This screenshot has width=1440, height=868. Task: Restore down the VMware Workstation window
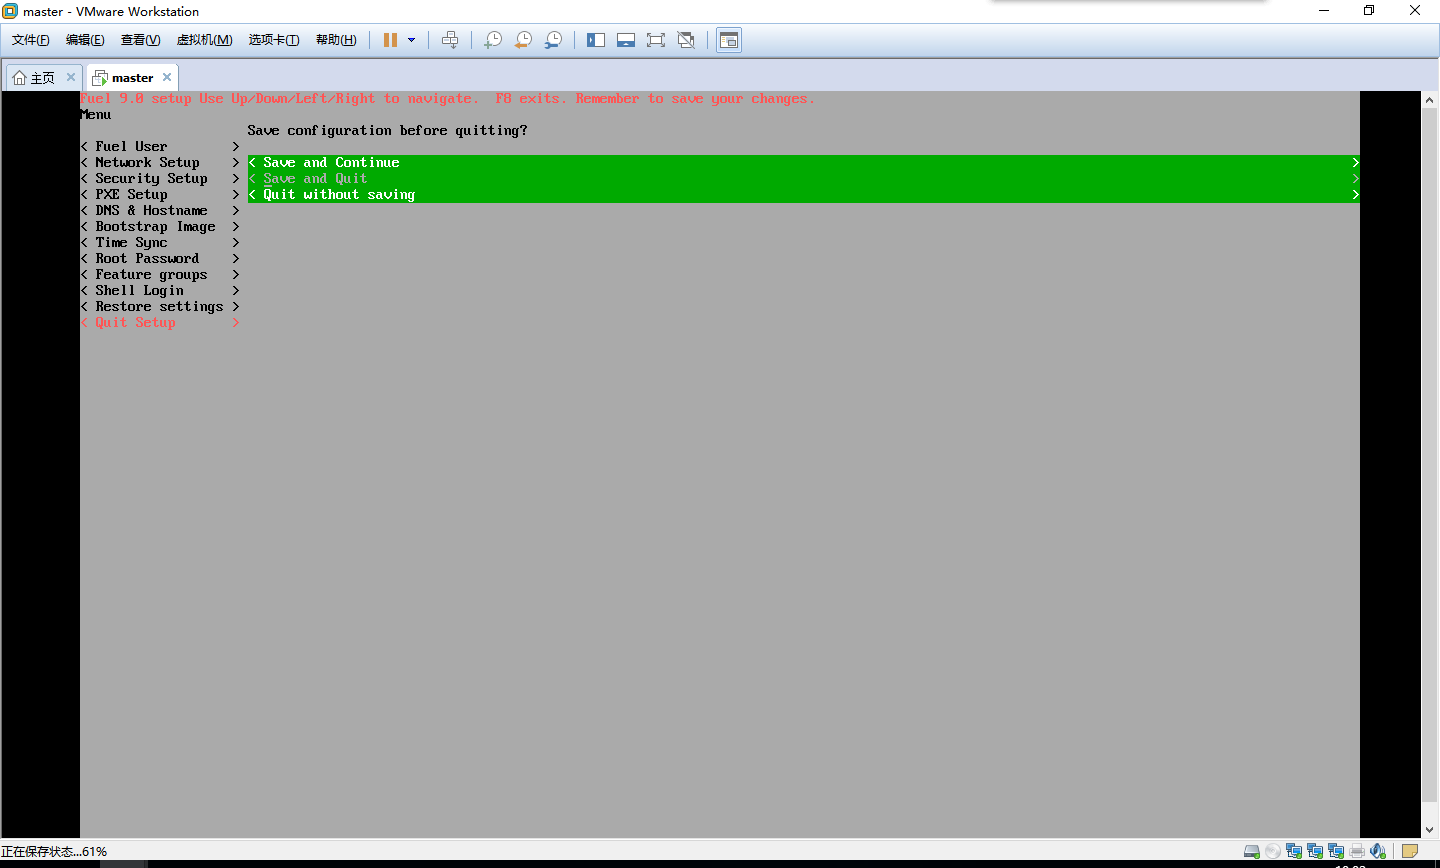click(1369, 11)
